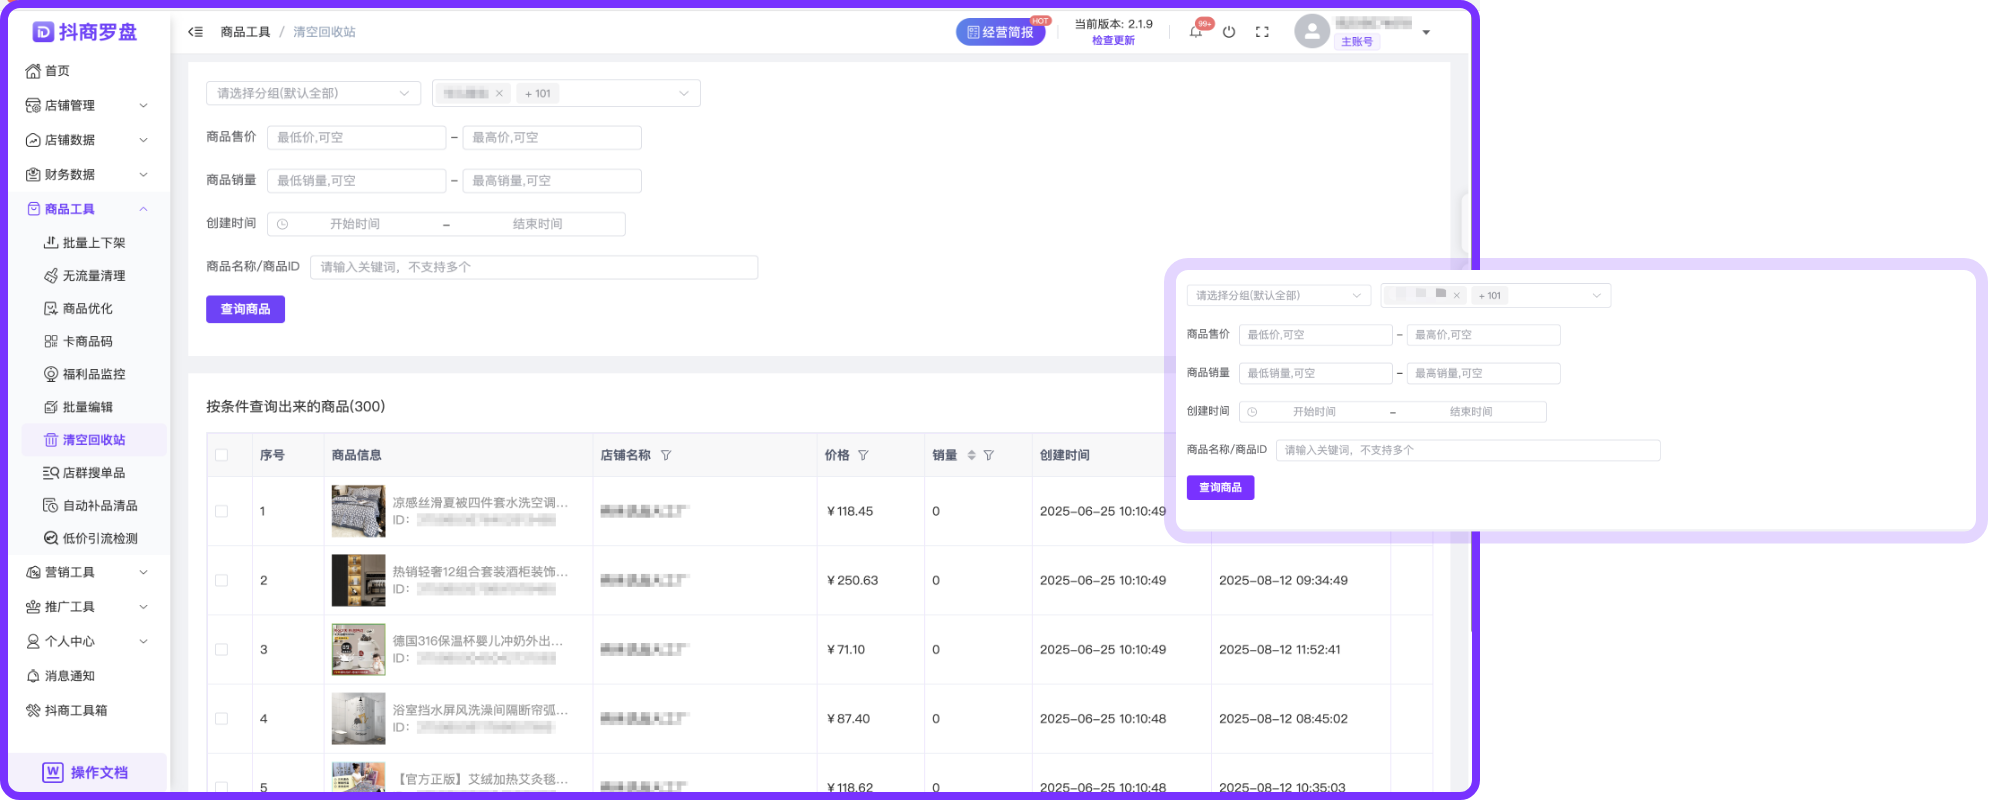Image resolution: width=2000 pixels, height=800 pixels.
Task: Open the group selection dropdown
Action: pyautogui.click(x=312, y=93)
